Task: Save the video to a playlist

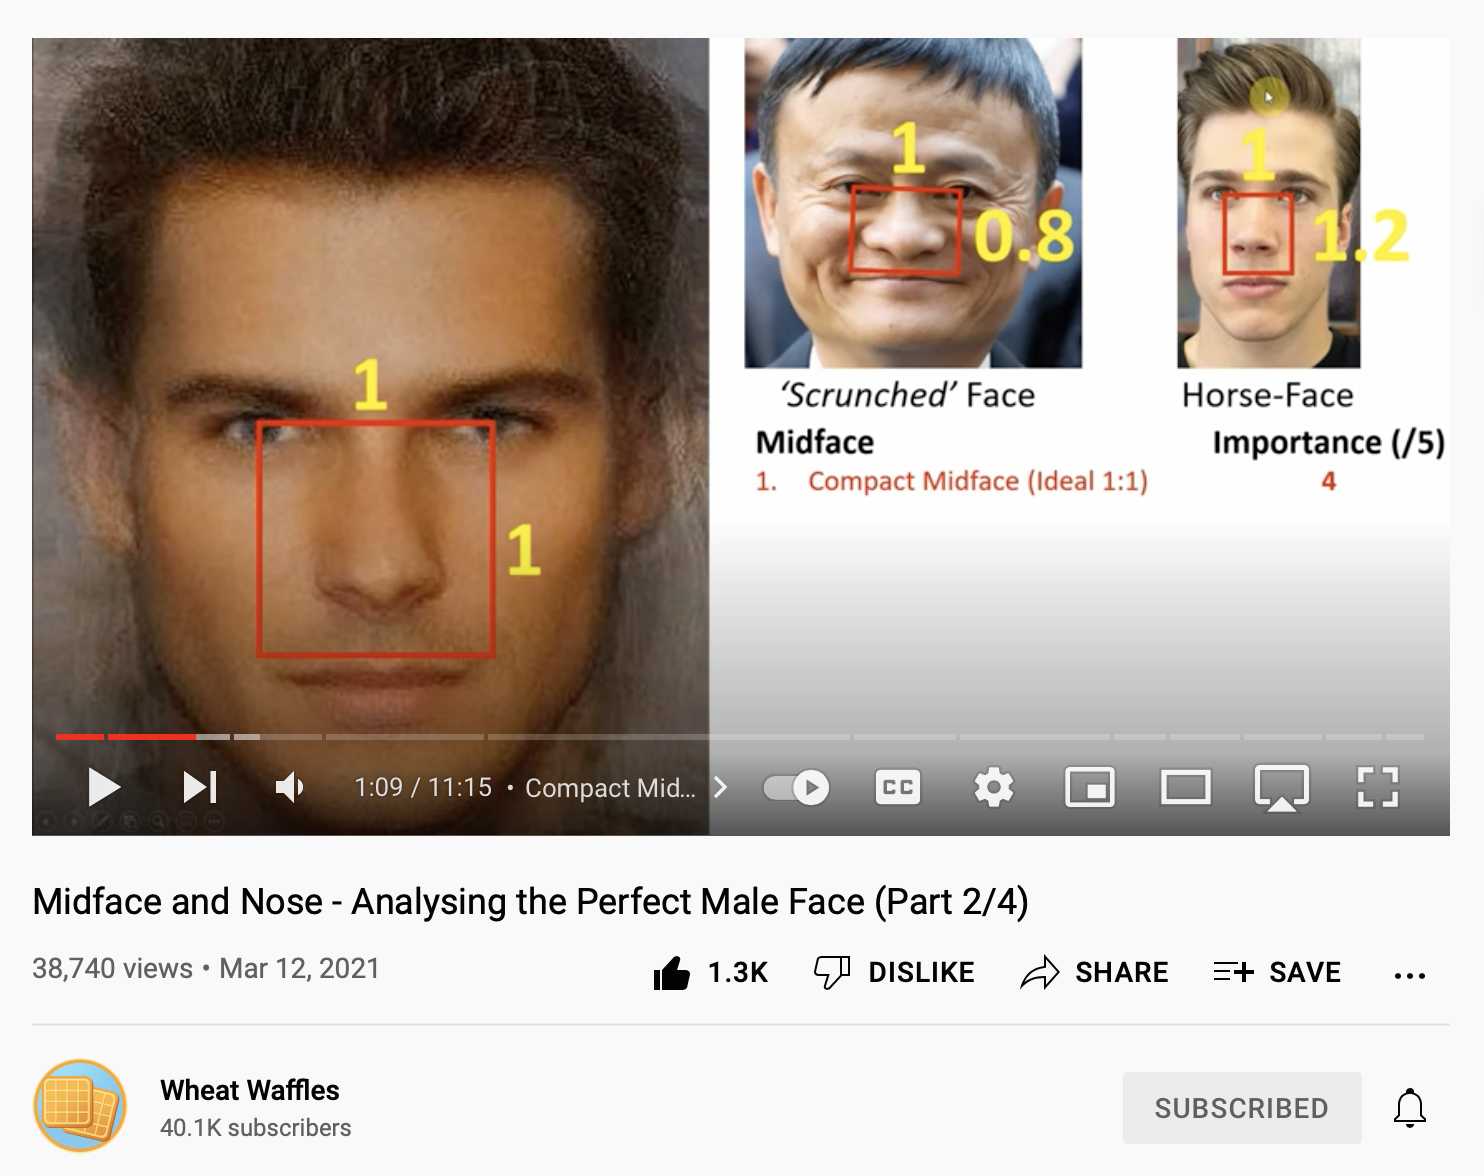Action: click(1276, 972)
